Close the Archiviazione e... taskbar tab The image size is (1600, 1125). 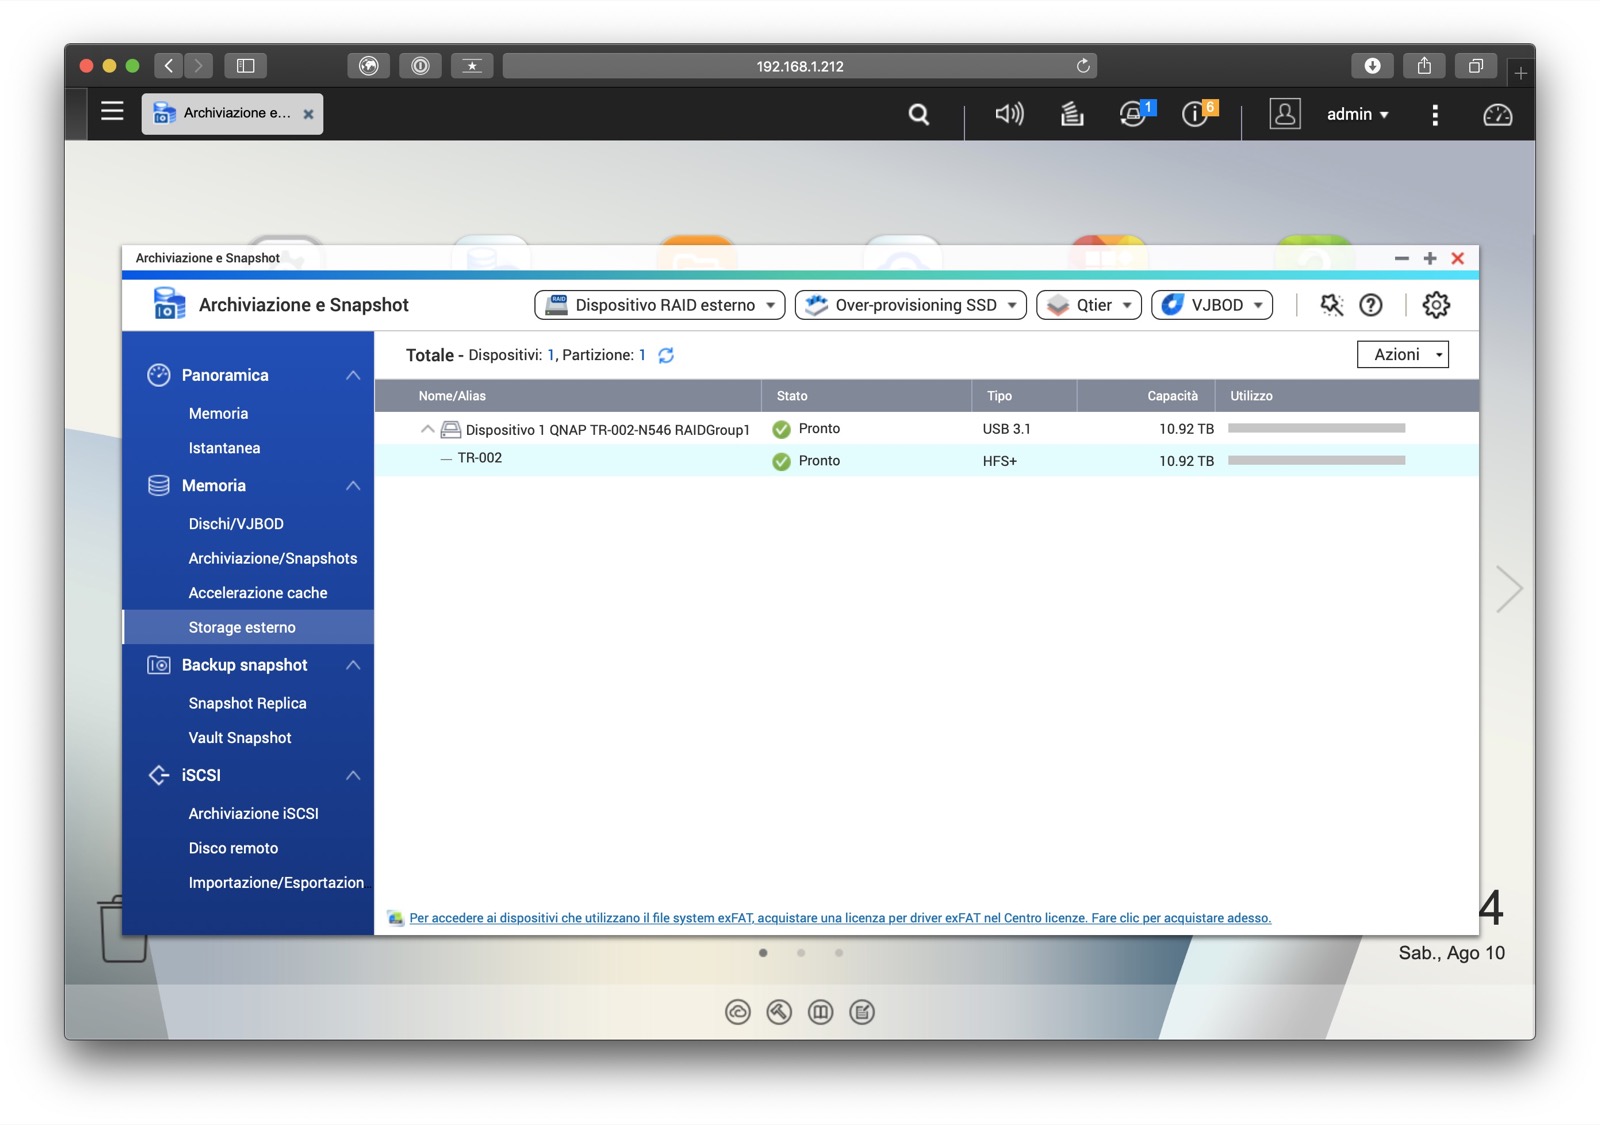click(x=309, y=114)
